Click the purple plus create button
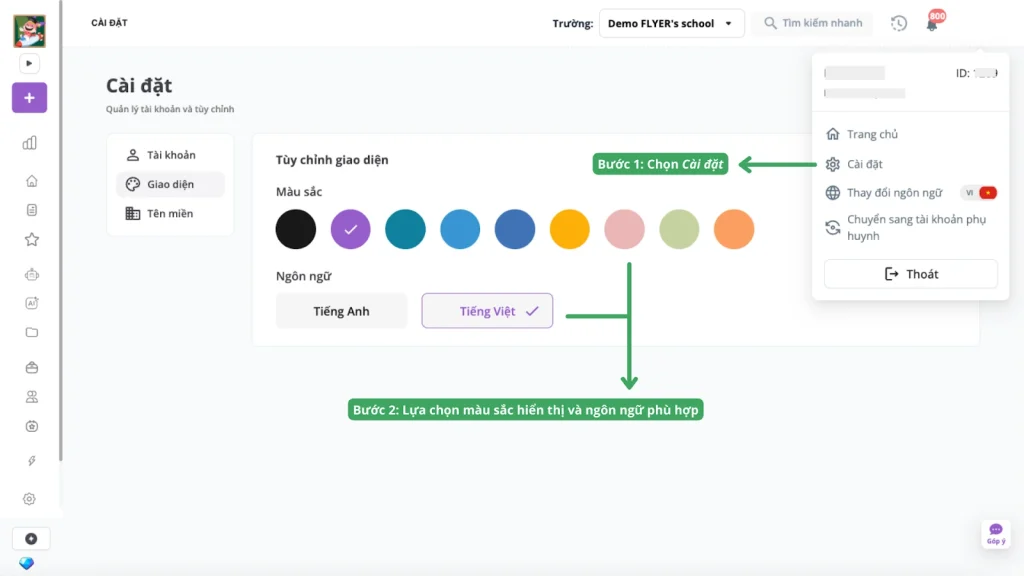Viewport: 1024px width, 576px height. point(29,98)
